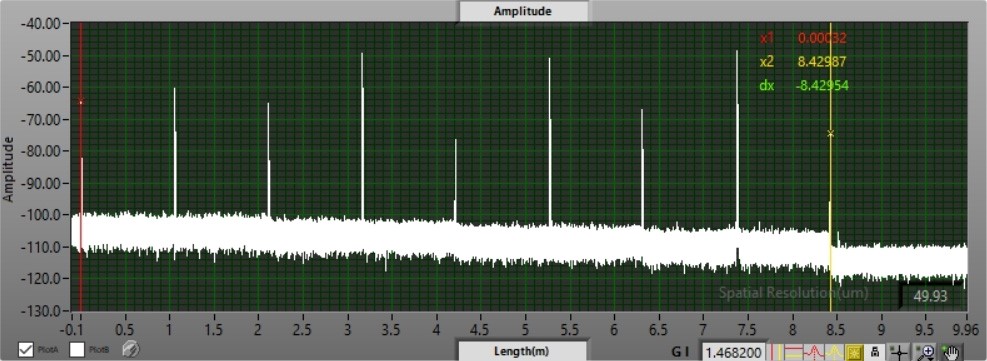This screenshot has height=361, width=987.
Task: Toggle the cursor lock icon
Action: coord(875,351)
